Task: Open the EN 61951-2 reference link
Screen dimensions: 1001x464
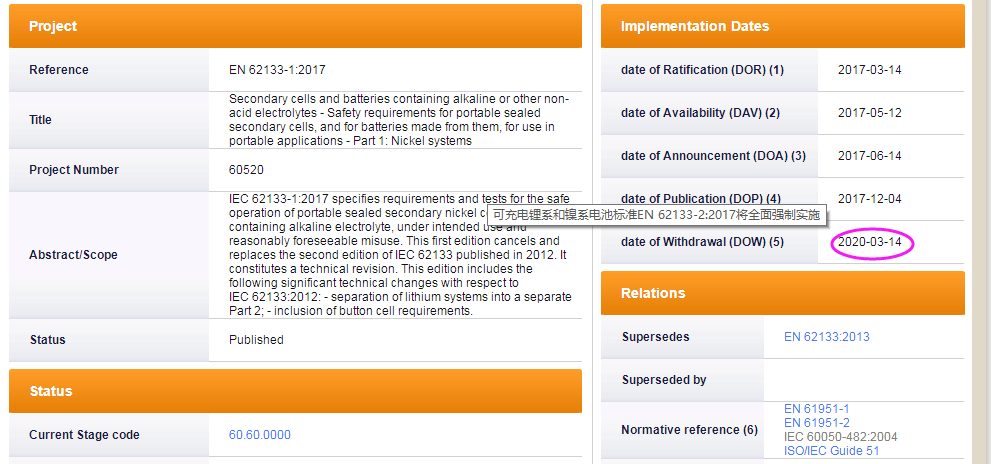Action: [x=817, y=423]
